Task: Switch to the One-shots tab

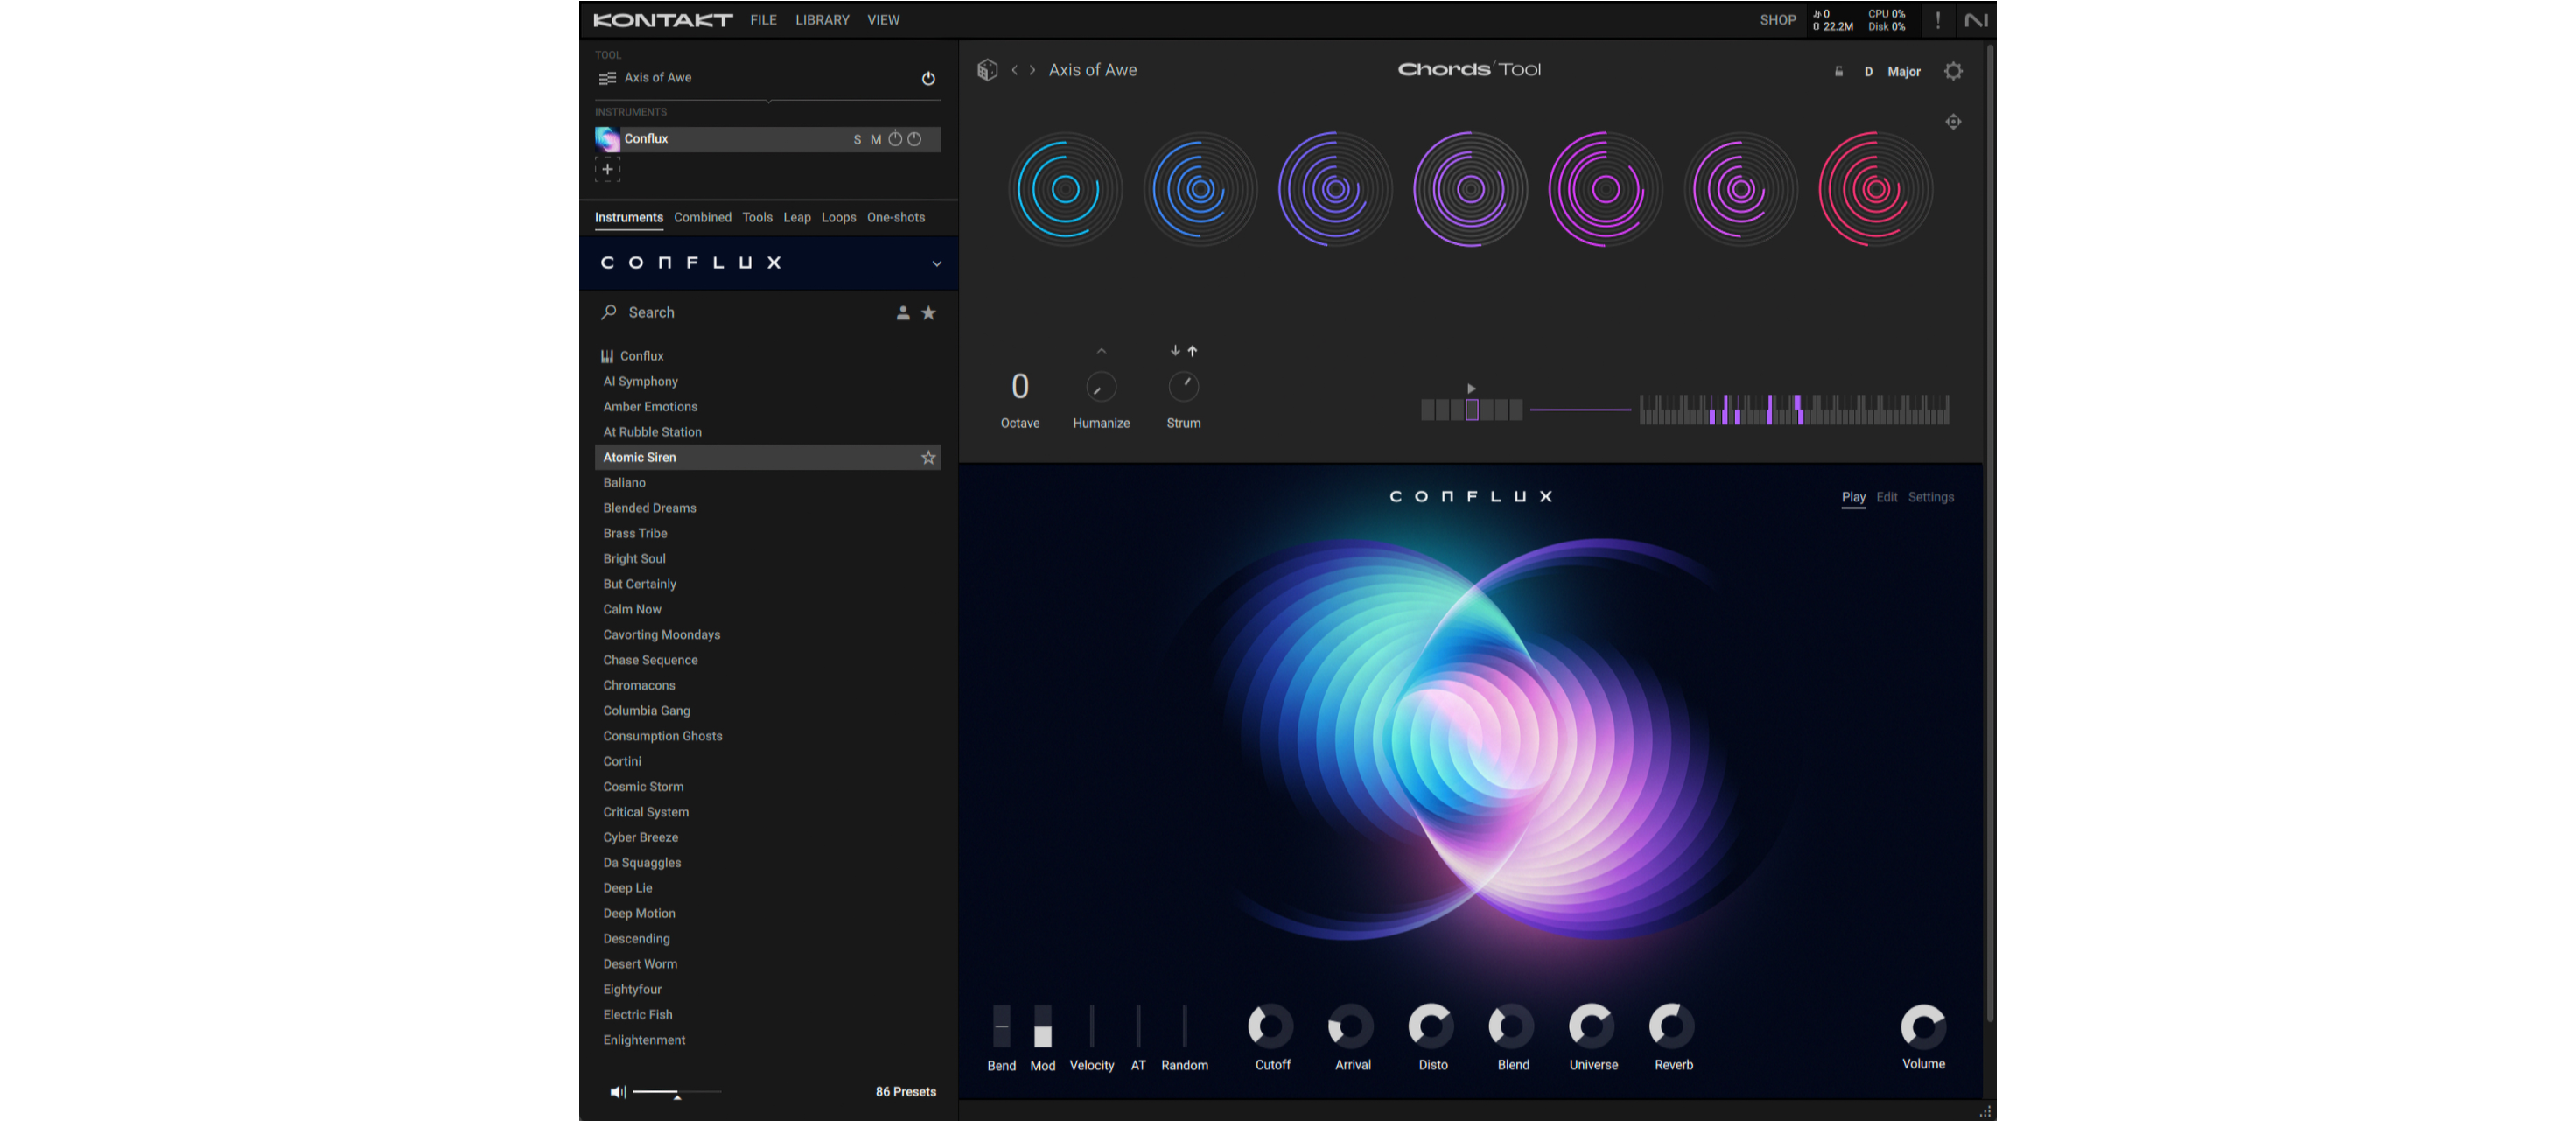Action: click(895, 217)
